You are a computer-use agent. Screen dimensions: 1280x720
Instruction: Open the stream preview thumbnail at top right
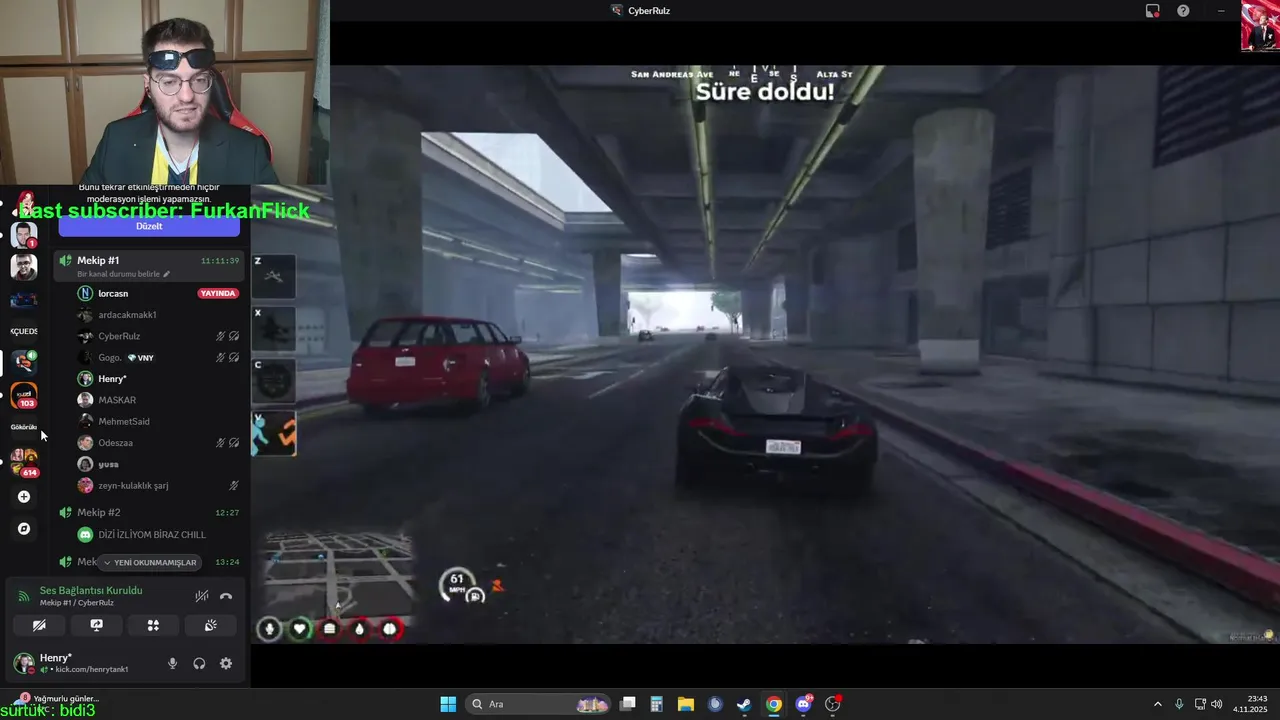pyautogui.click(x=1260, y=26)
